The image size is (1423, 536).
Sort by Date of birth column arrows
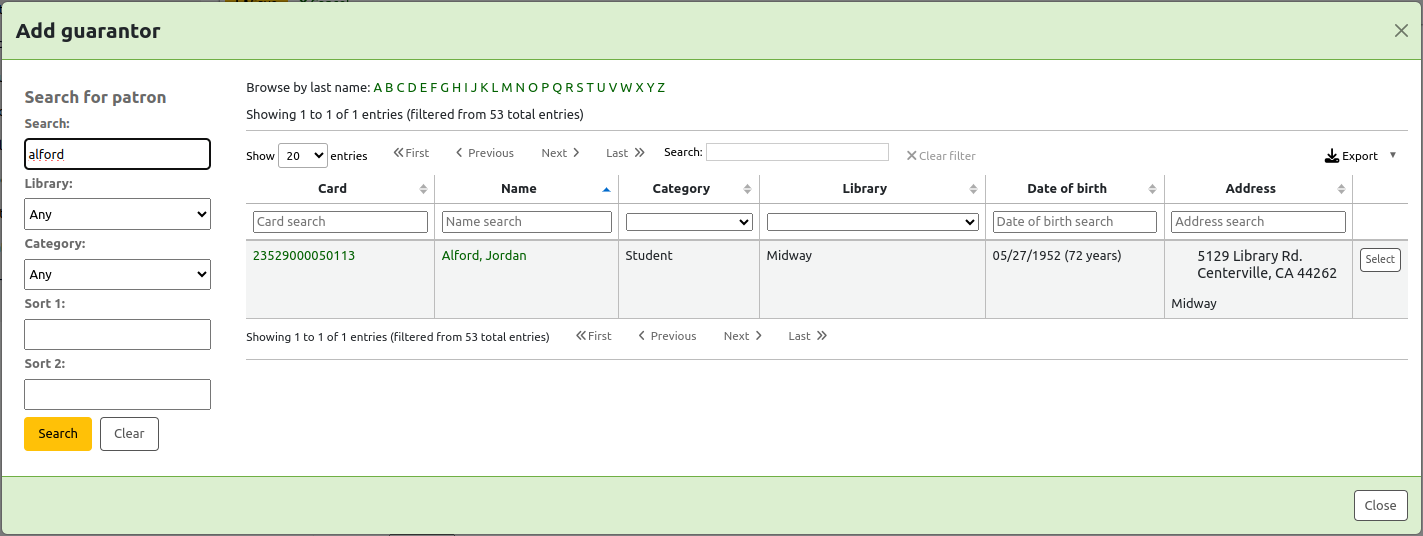1152,189
